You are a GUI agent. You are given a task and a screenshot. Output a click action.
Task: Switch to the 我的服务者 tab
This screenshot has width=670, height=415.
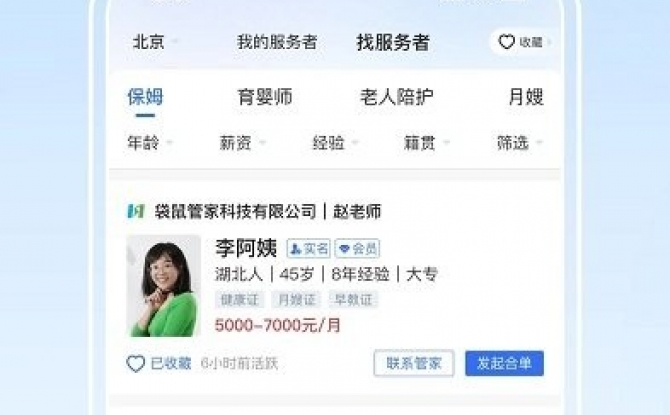(x=277, y=42)
